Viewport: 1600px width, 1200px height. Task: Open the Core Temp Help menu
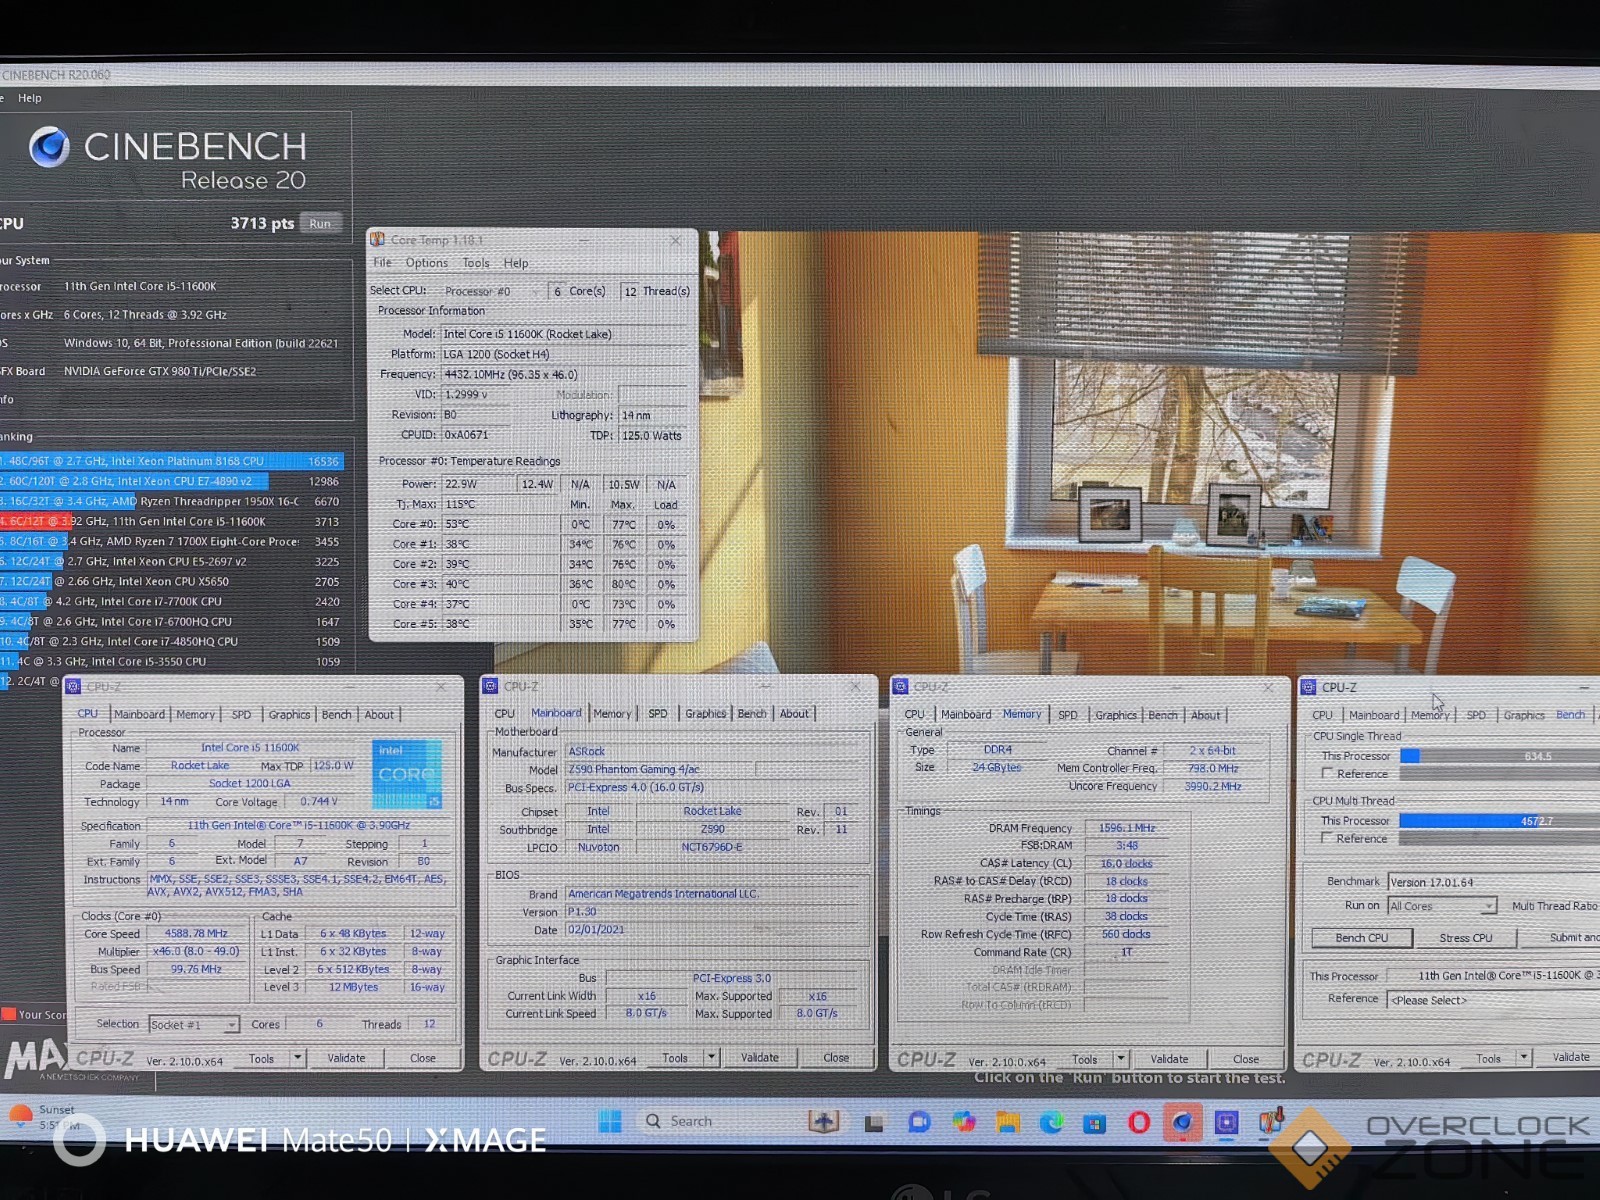coord(516,263)
